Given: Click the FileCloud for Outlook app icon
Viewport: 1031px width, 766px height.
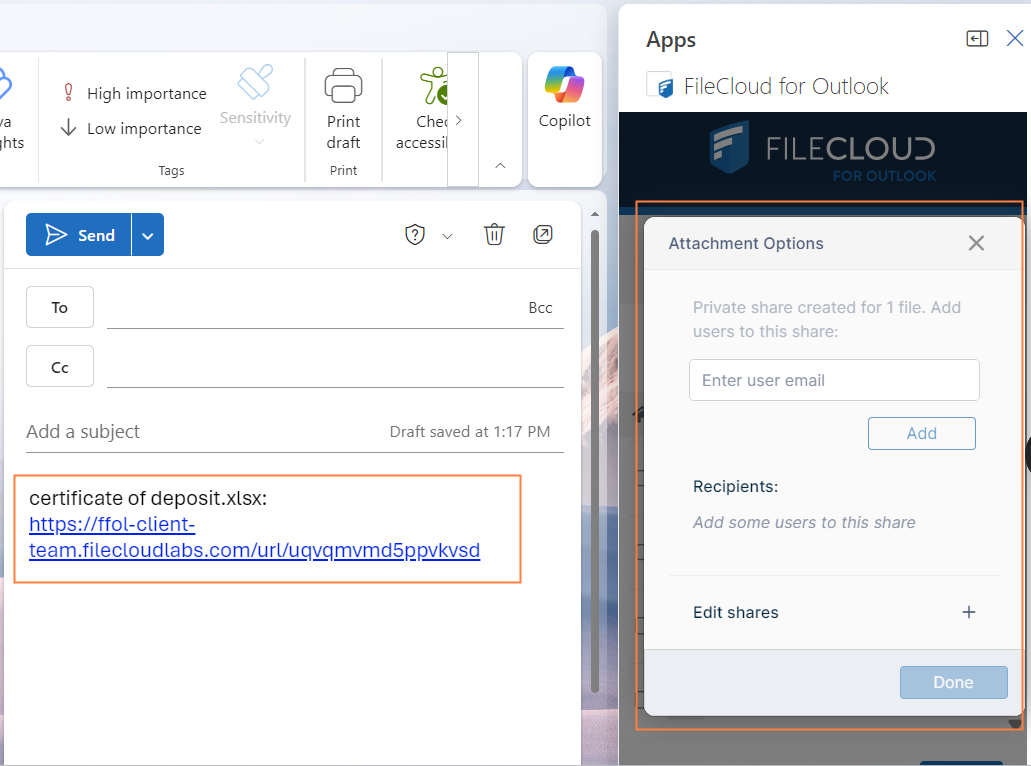Looking at the screenshot, I should [659, 85].
